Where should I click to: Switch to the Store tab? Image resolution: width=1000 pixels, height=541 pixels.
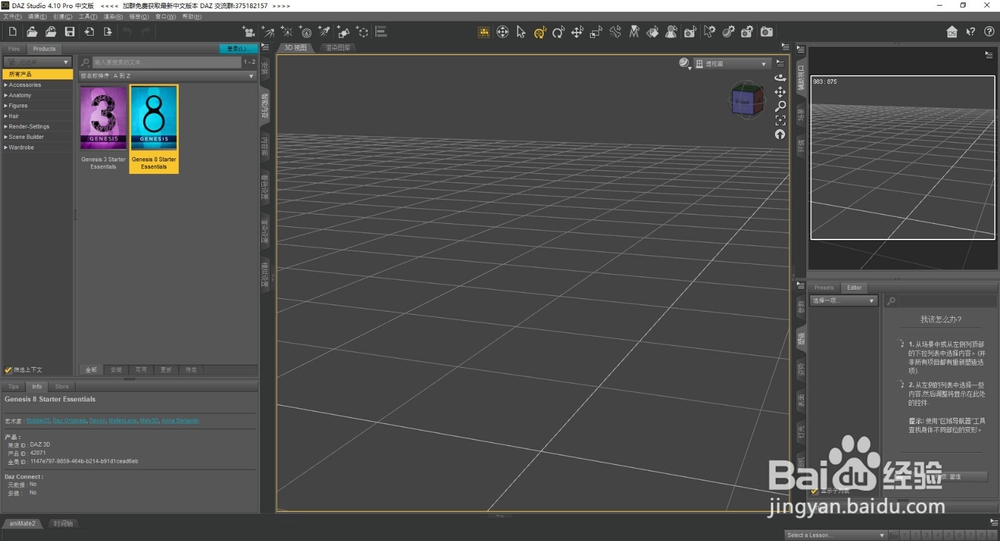[62, 387]
